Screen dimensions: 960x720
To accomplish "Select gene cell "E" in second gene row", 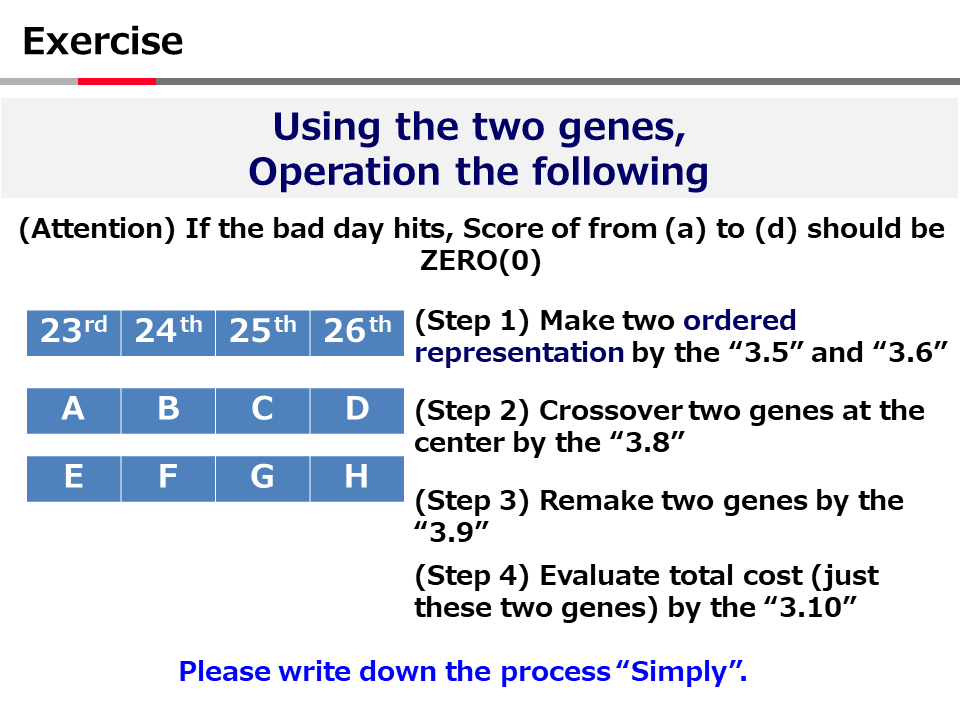I will coord(73,478).
